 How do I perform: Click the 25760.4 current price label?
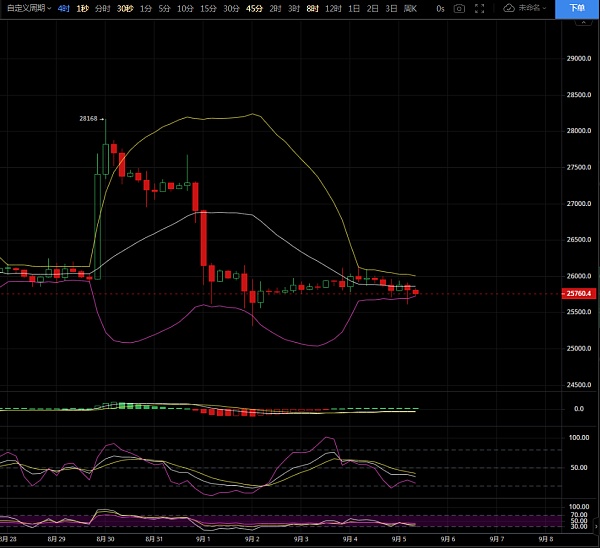pos(579,294)
